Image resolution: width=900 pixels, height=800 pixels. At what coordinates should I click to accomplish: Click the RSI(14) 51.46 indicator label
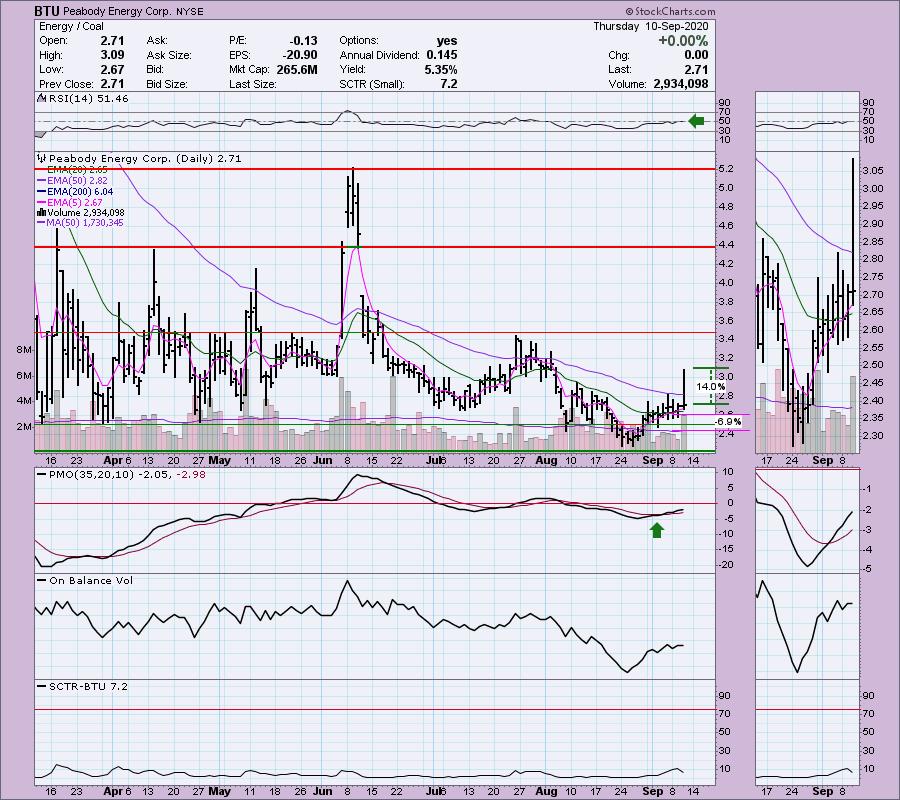pyautogui.click(x=88, y=99)
